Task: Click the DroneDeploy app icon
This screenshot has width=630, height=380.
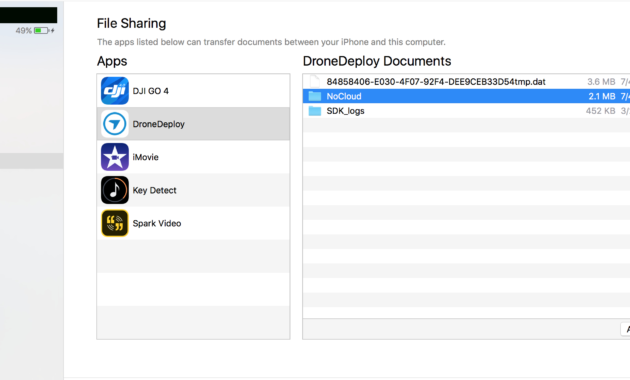Action: point(115,124)
